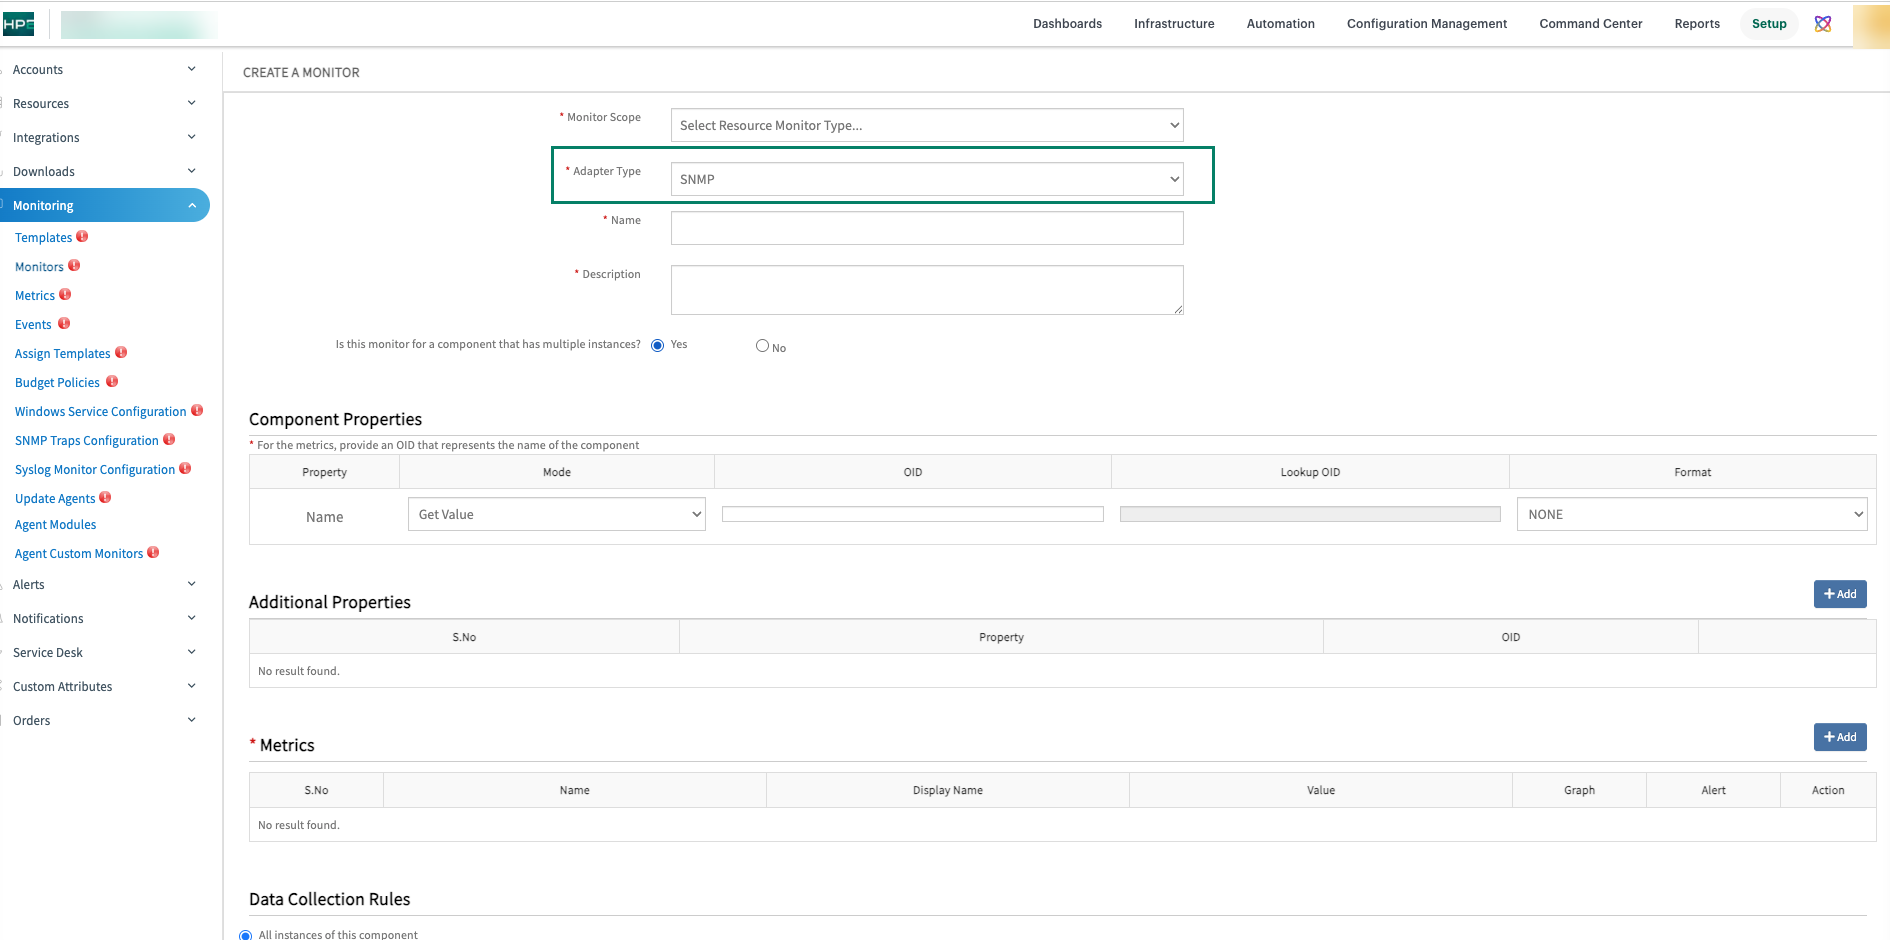Screen dimensions: 1890x940
Task: Choose All instances of this component
Action: [246, 935]
